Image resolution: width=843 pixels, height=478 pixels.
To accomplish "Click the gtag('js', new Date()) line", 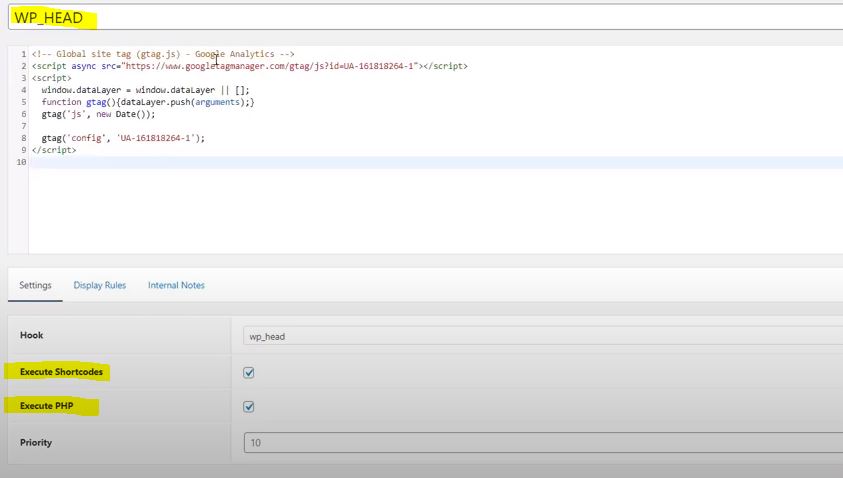I will (98, 114).
